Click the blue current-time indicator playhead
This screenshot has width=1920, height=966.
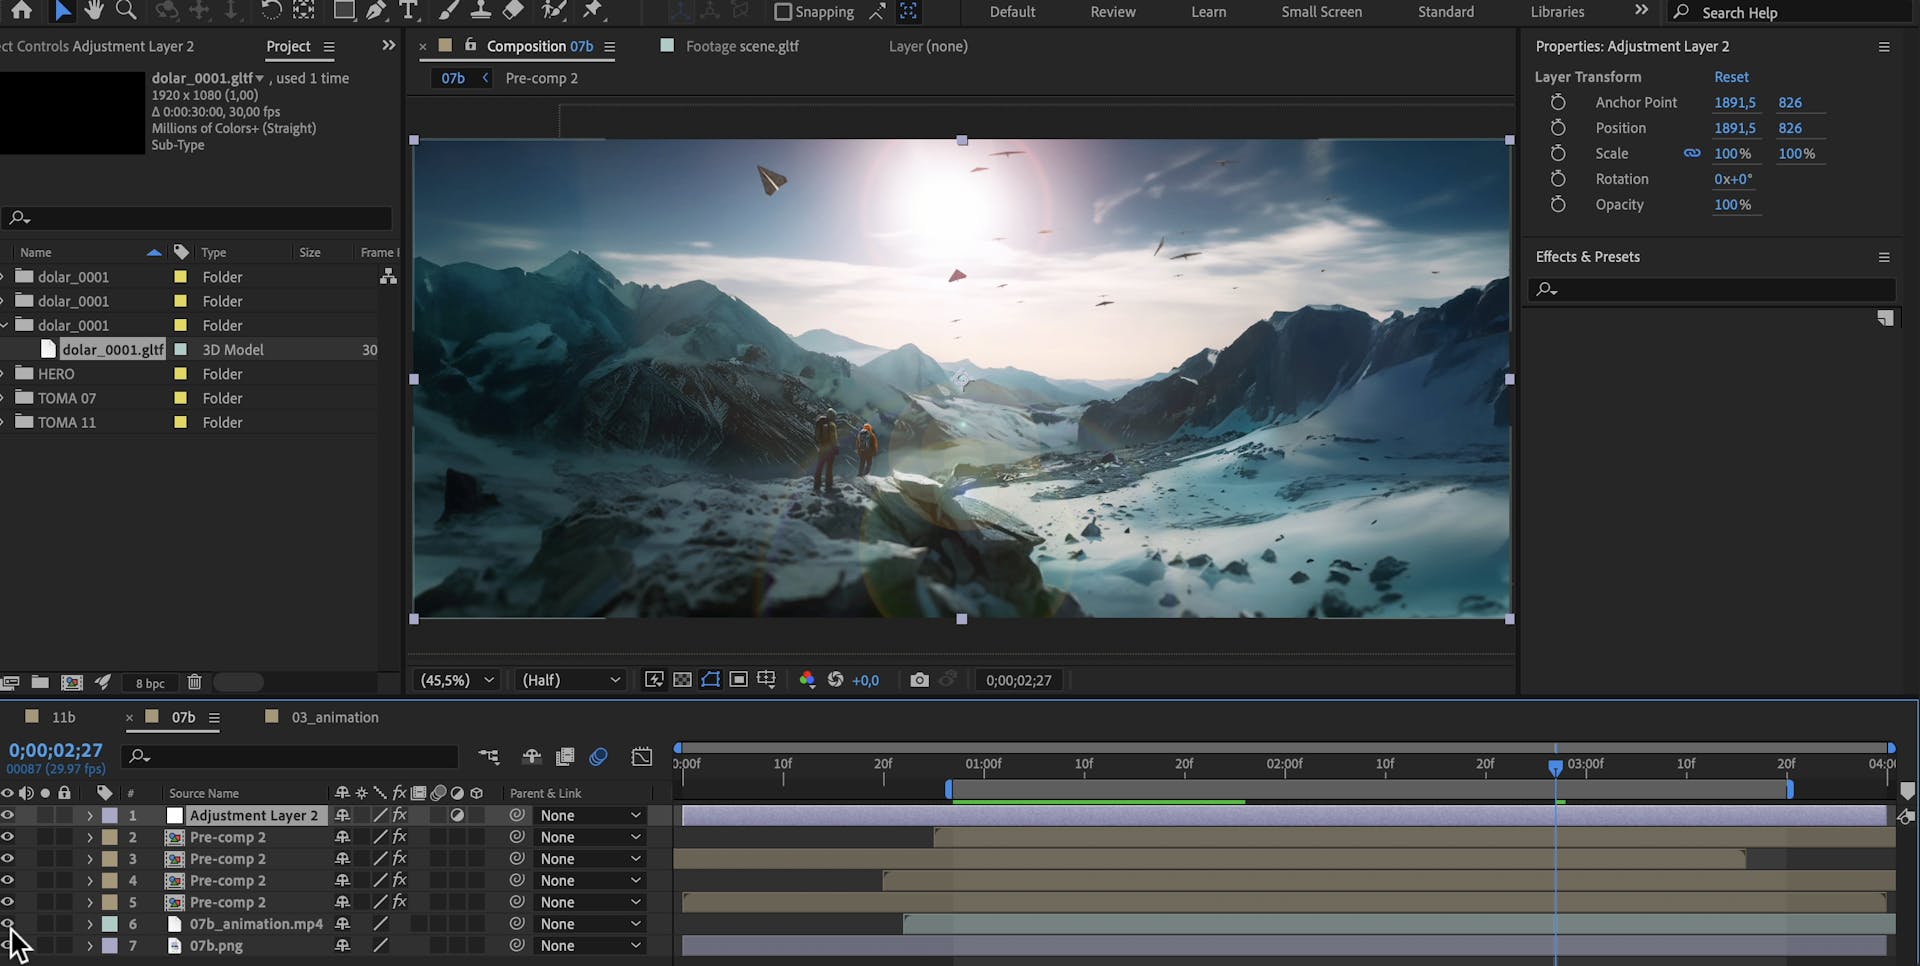pyautogui.click(x=1555, y=767)
